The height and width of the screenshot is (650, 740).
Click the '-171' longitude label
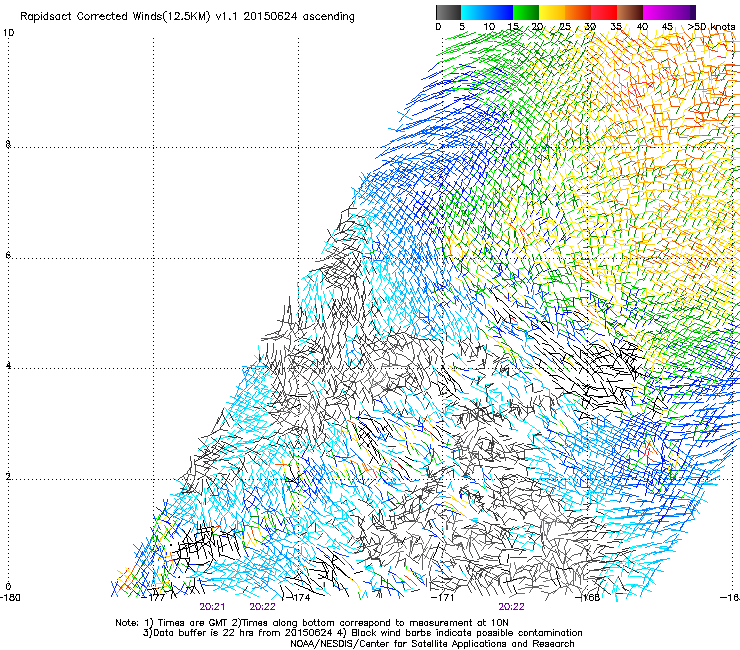coord(443,598)
